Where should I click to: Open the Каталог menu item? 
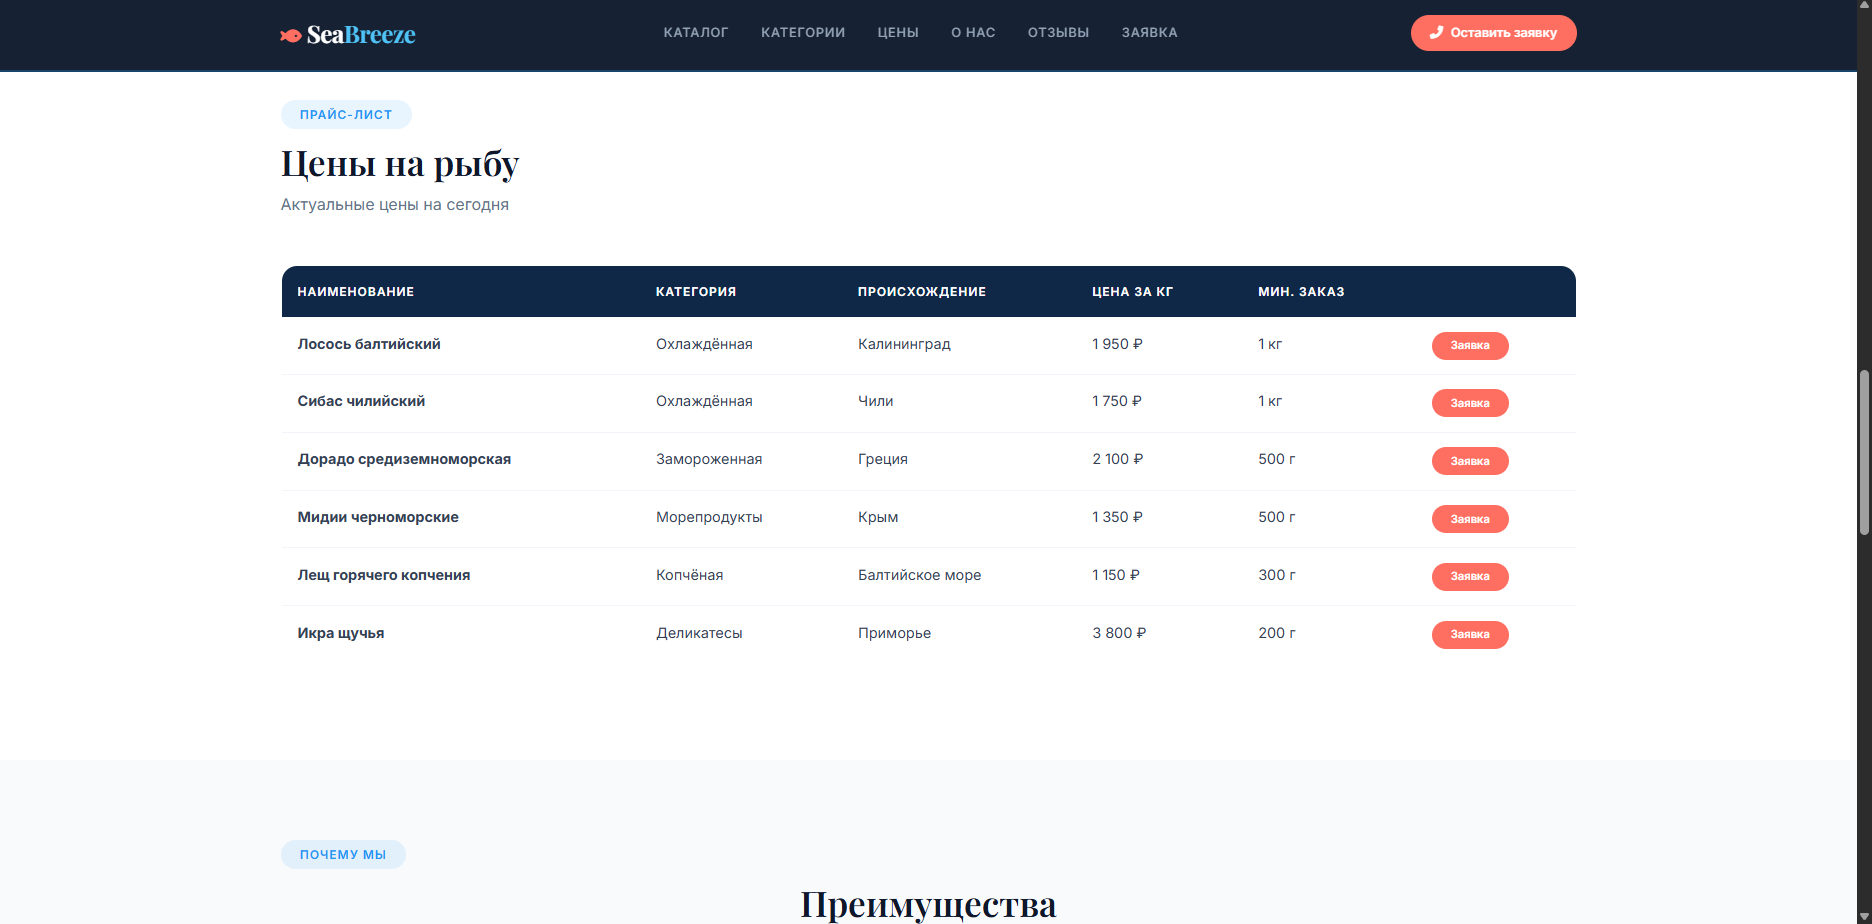[696, 33]
